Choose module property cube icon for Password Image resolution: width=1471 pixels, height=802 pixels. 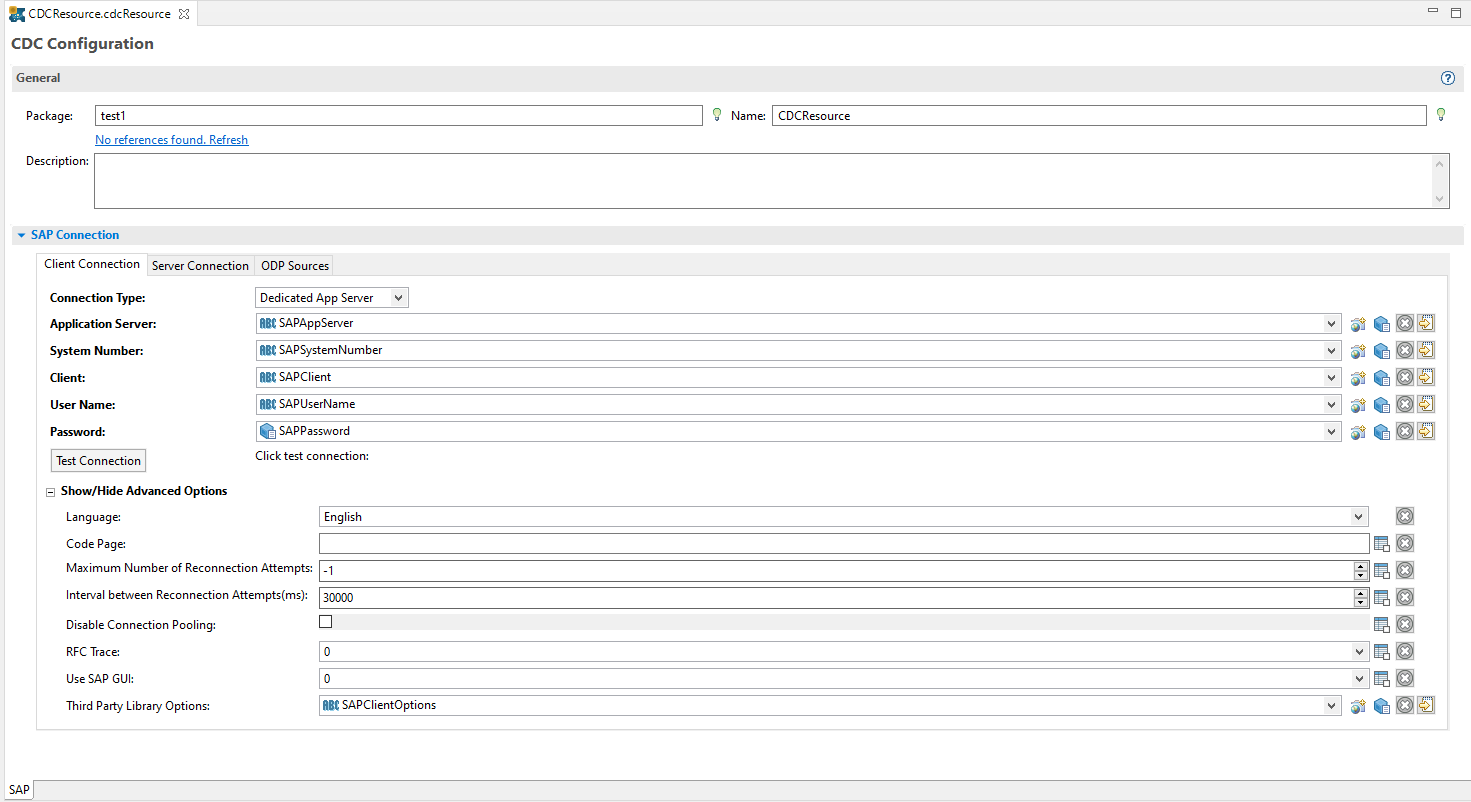(x=1381, y=432)
